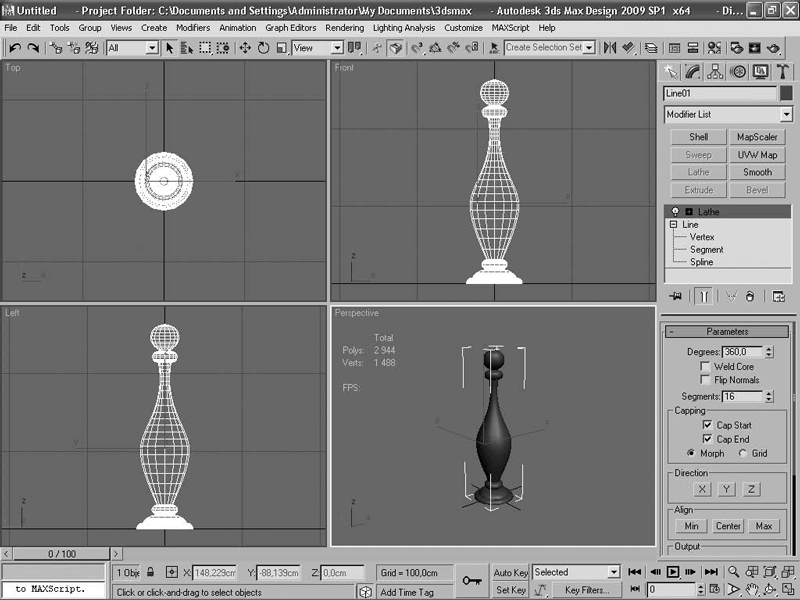This screenshot has width=800, height=600.
Task: Open the File menu
Action: [x=10, y=28]
